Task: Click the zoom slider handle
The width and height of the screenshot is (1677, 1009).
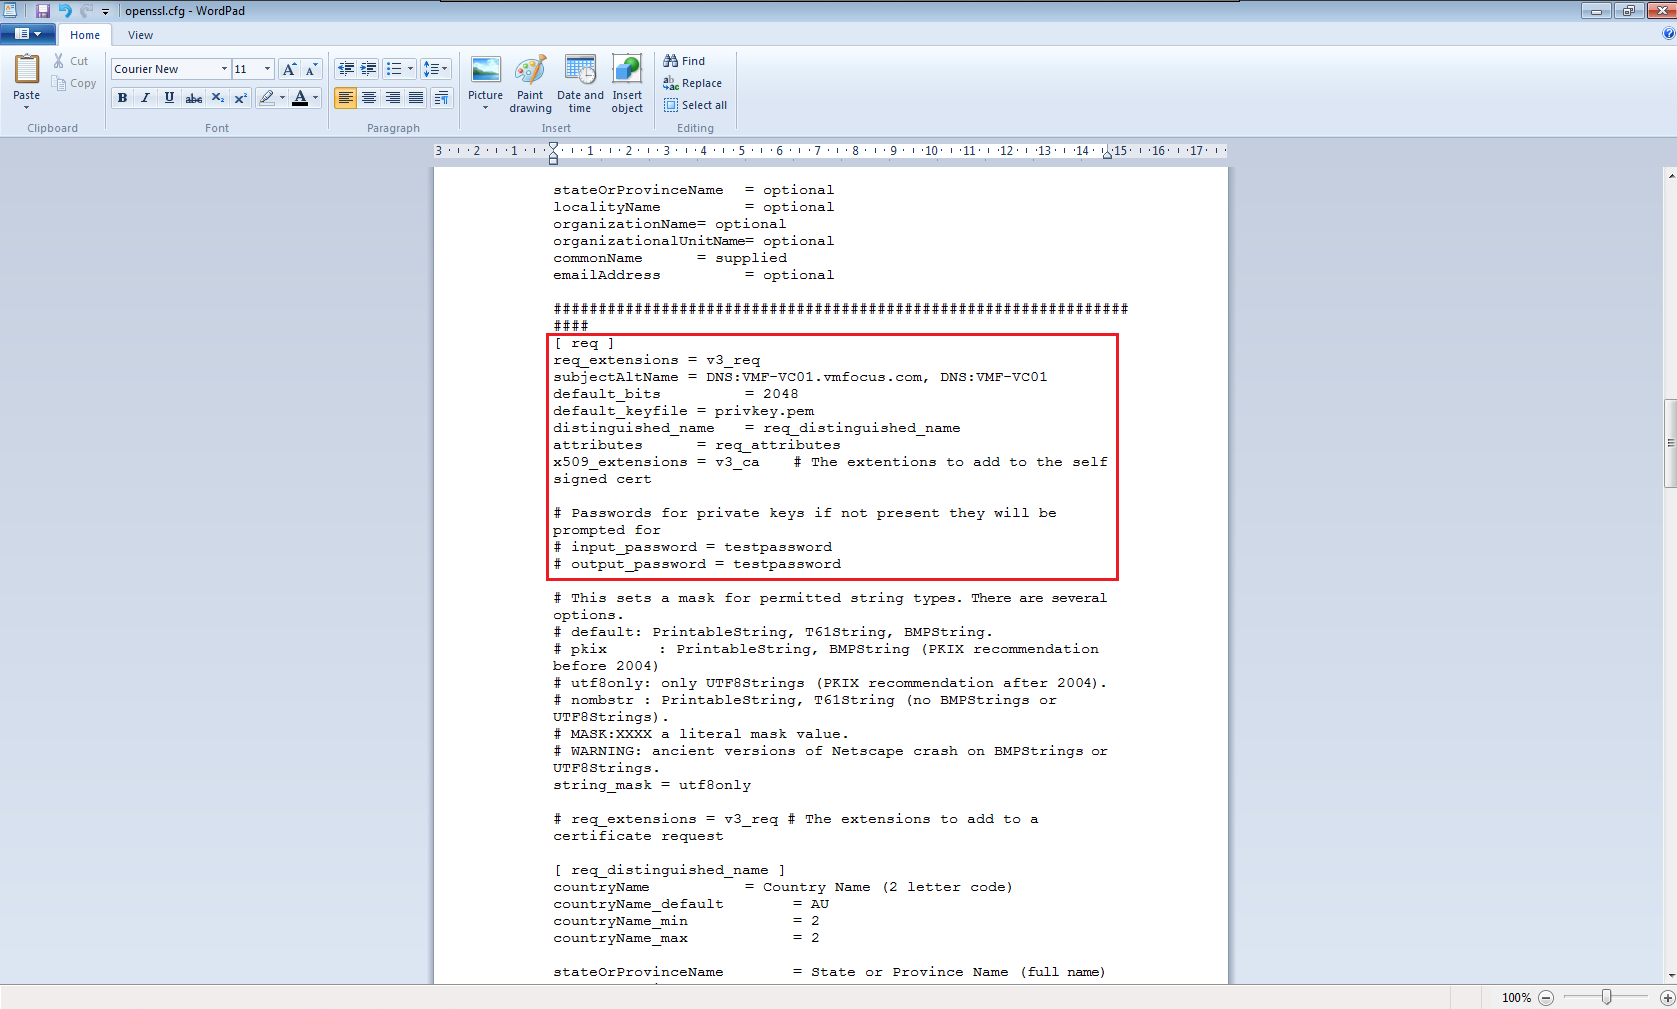Action: point(1606,997)
